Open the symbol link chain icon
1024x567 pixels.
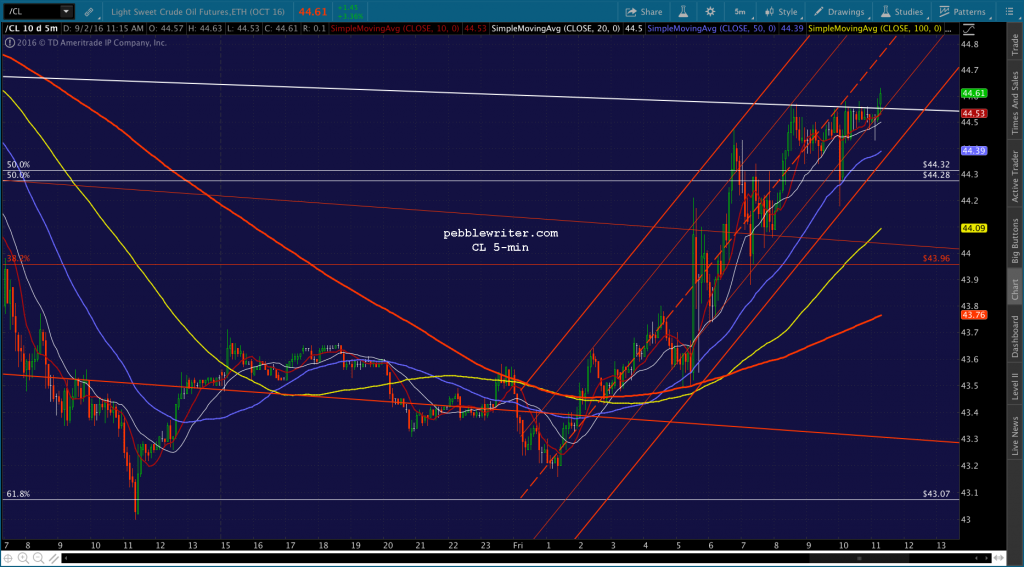89,12
